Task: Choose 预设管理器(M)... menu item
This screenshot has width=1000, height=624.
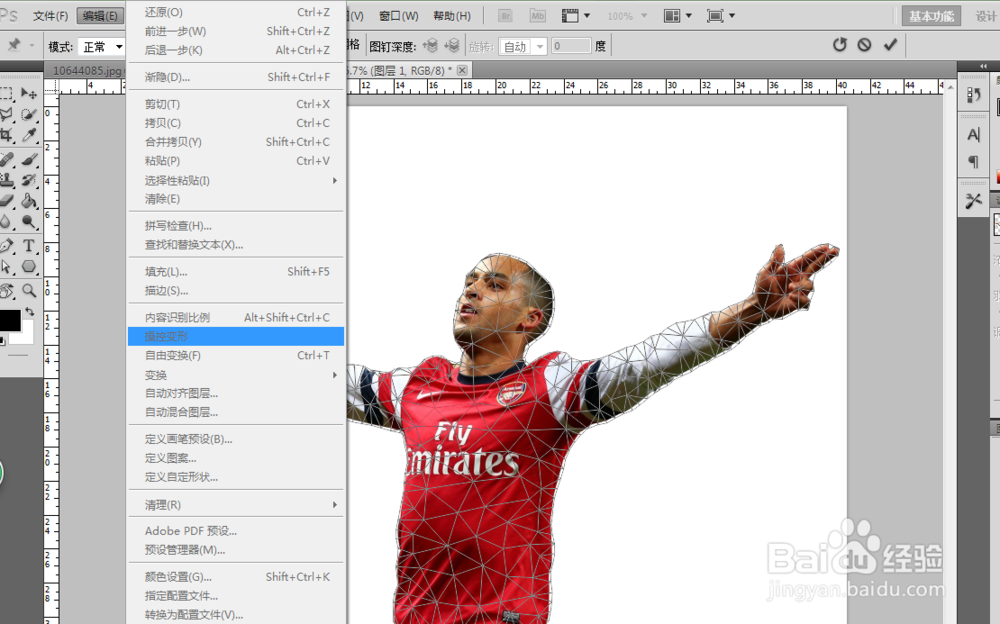Action: pyautogui.click(x=236, y=550)
